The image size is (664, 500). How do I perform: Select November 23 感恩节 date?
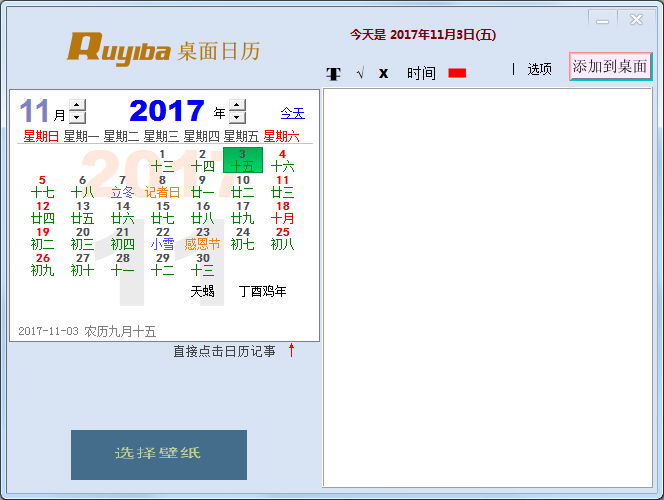coord(202,238)
